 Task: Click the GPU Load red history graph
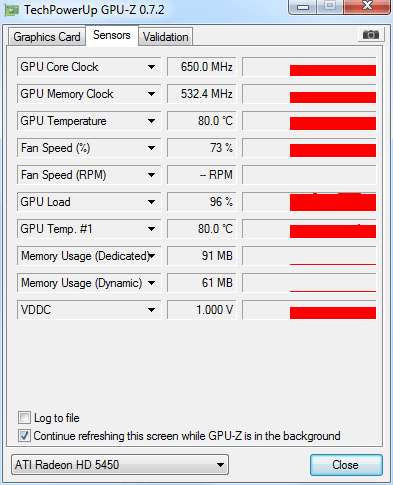[309, 202]
